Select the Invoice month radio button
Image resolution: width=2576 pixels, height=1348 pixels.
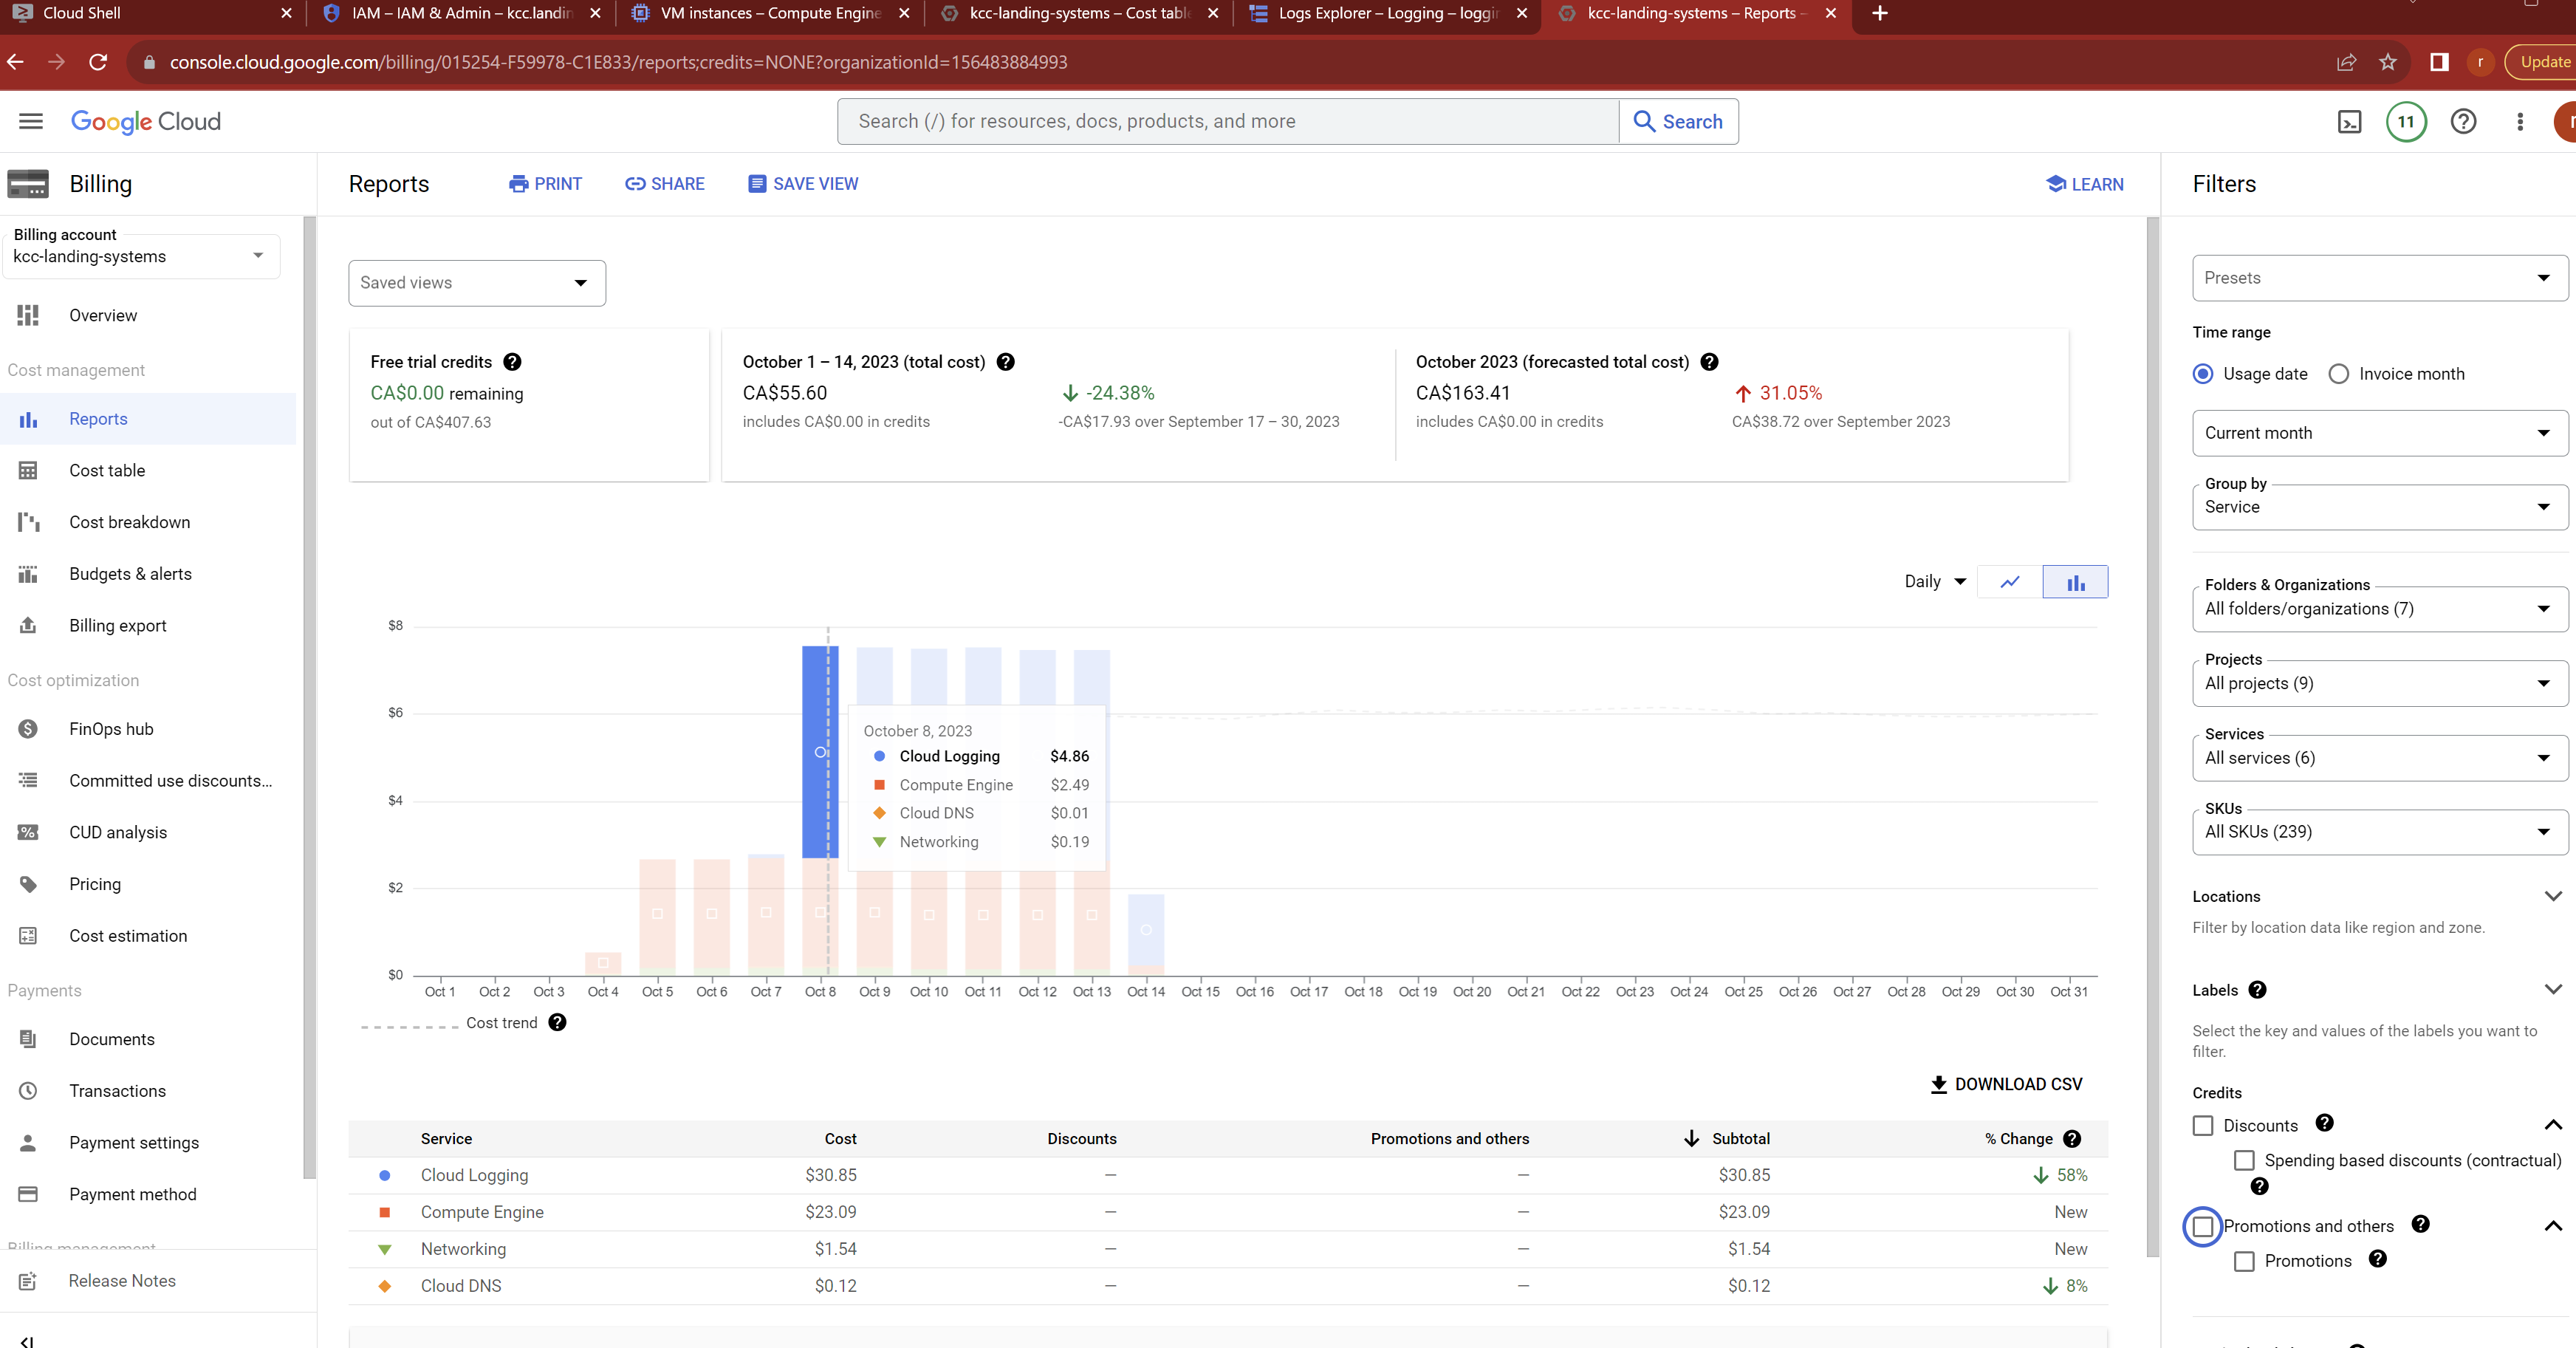(x=2338, y=373)
